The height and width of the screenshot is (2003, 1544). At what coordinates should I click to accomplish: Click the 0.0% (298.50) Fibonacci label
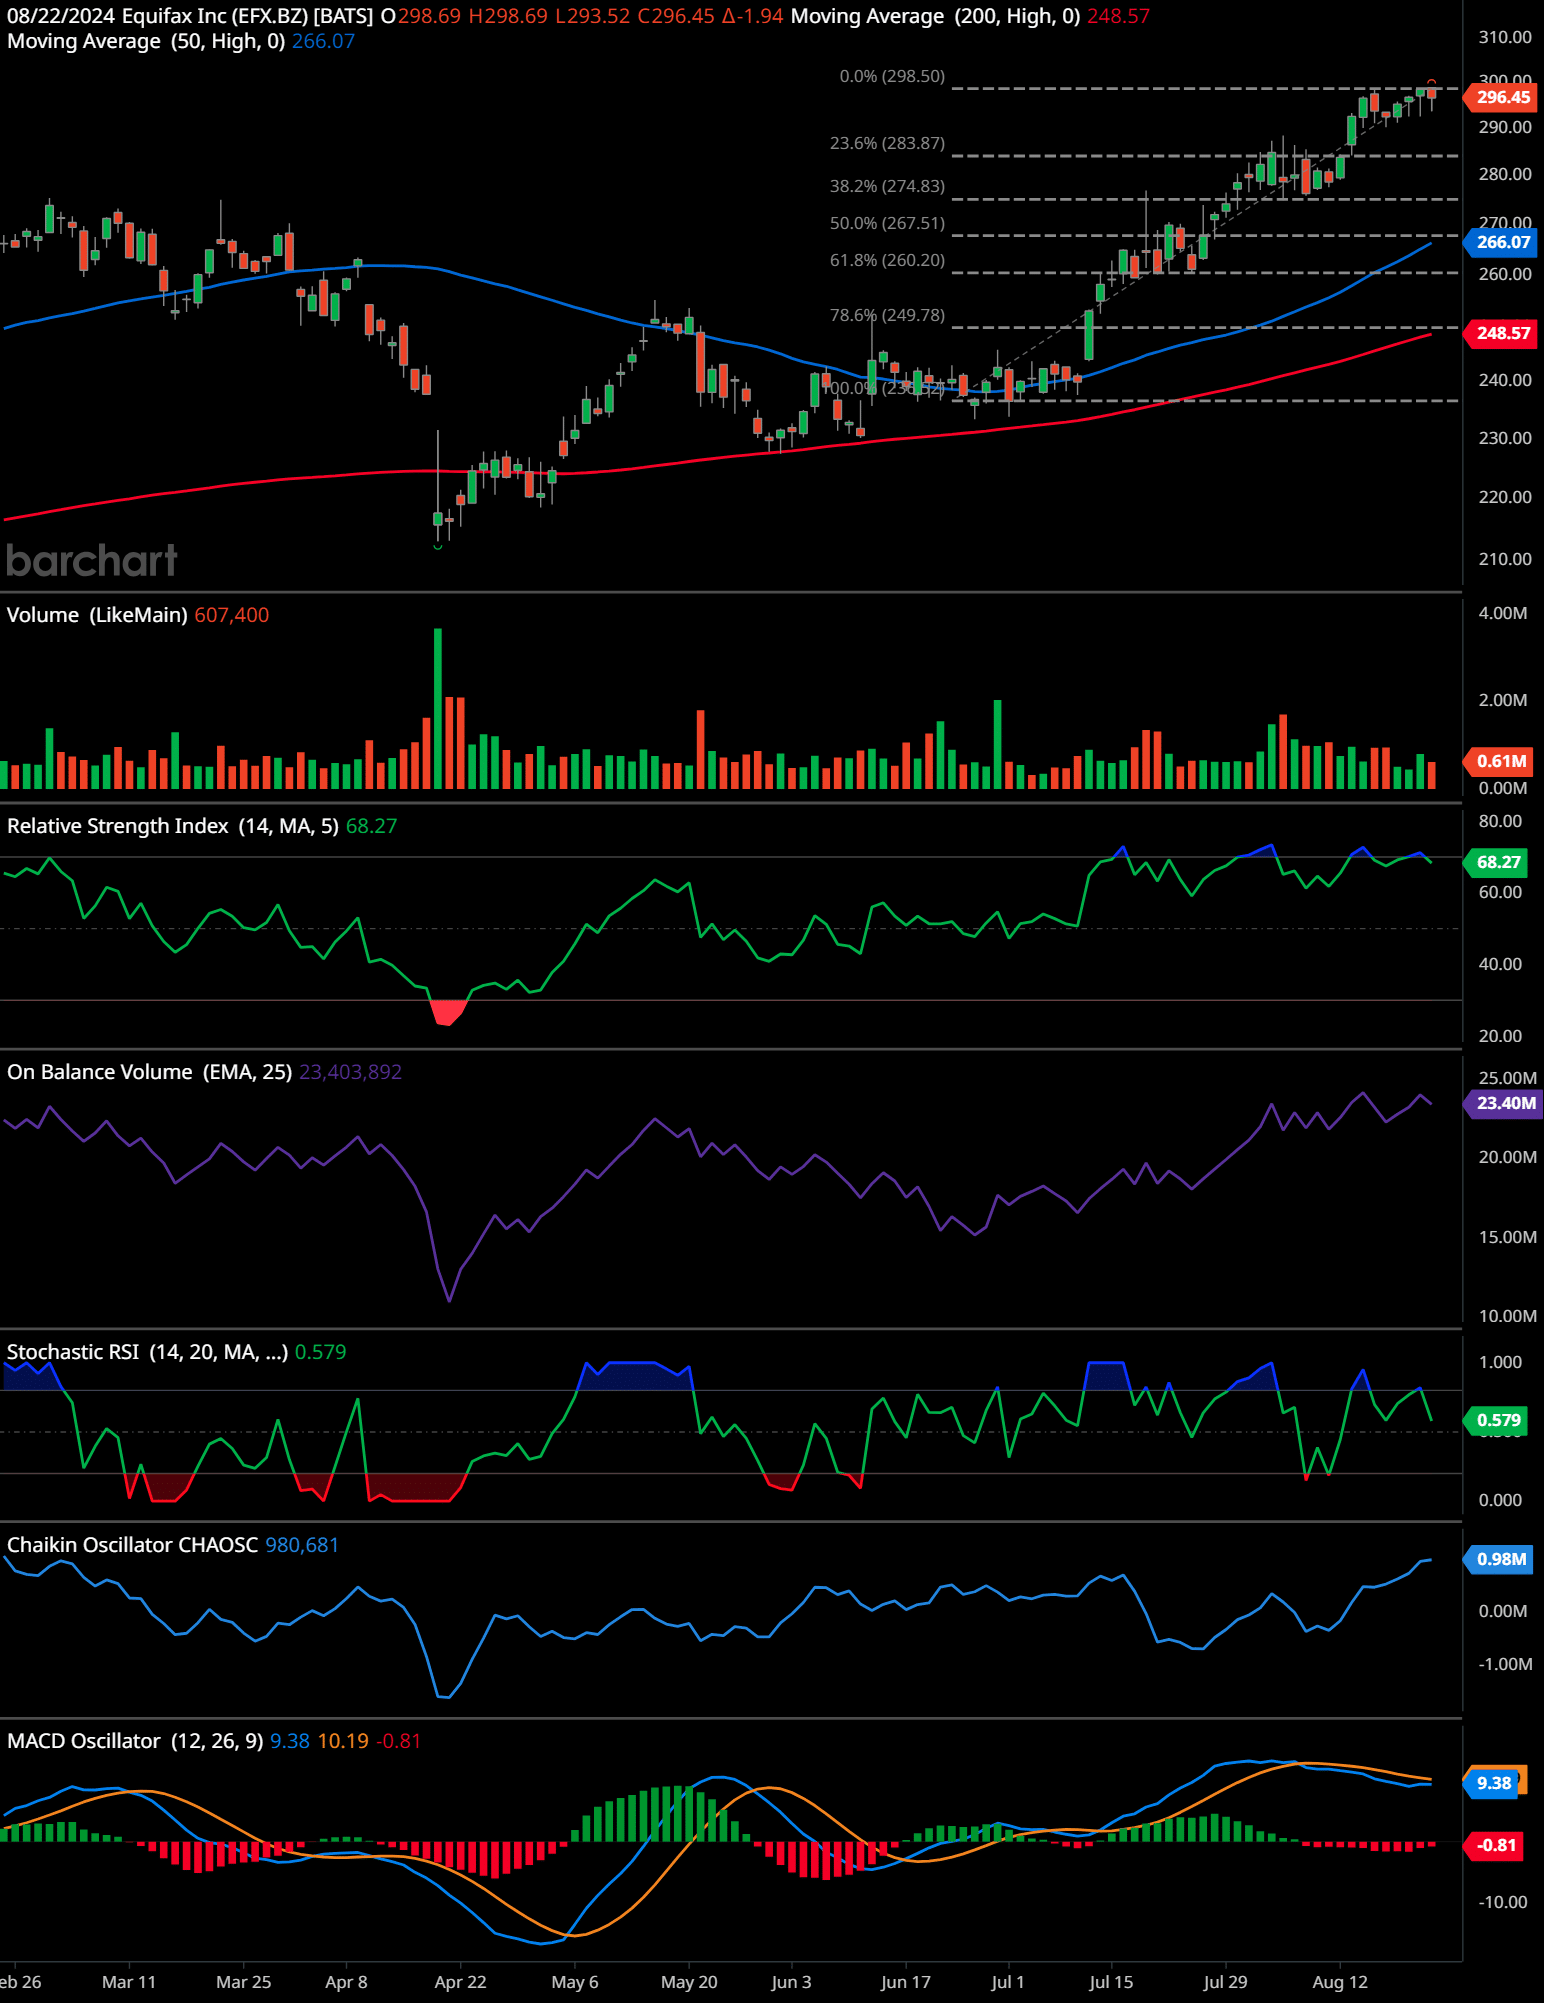pos(892,76)
